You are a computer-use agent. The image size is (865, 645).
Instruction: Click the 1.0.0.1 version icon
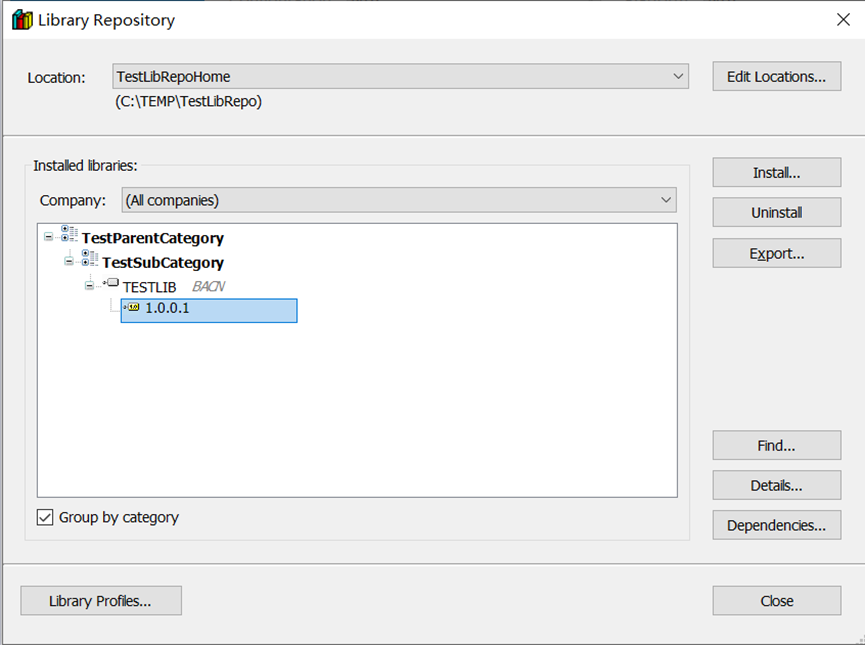(x=132, y=308)
